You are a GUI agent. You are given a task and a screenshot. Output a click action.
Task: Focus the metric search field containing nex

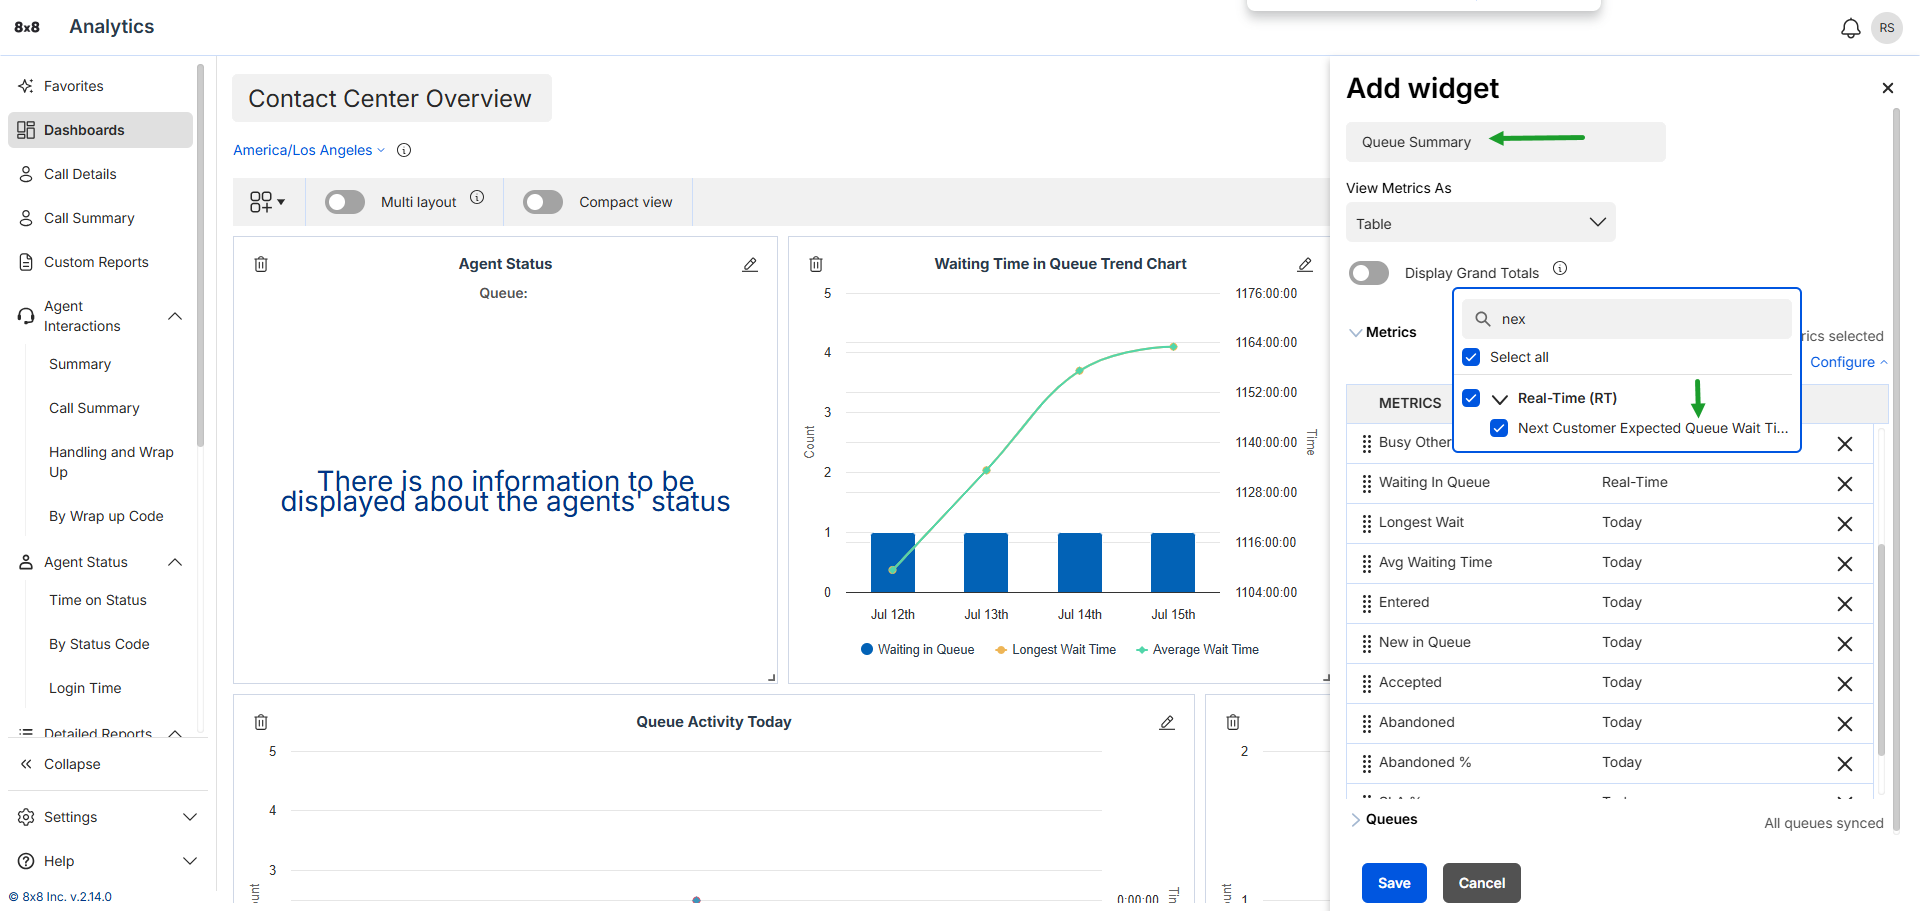[x=1627, y=319]
